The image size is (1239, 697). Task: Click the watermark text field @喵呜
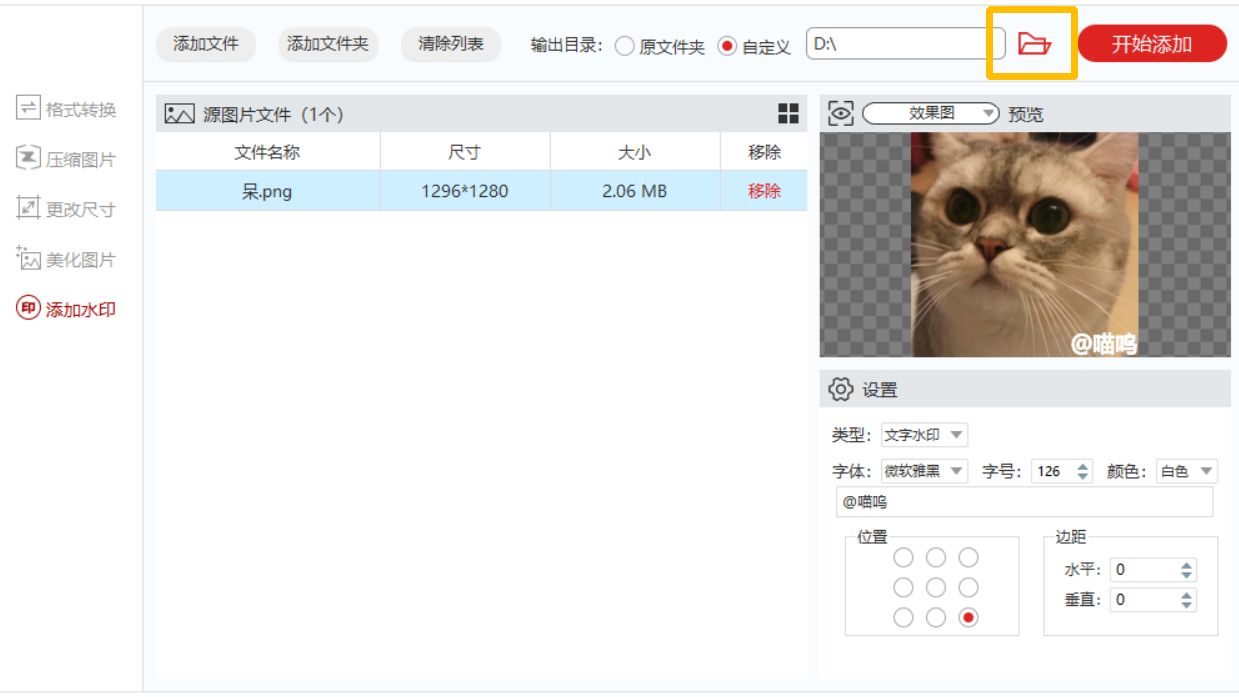click(1024, 502)
